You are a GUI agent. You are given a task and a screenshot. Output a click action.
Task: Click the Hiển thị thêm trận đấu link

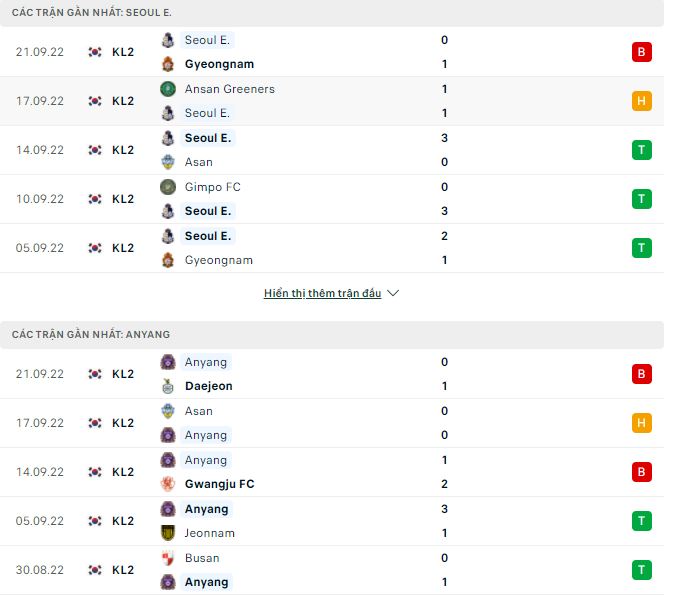[323, 293]
